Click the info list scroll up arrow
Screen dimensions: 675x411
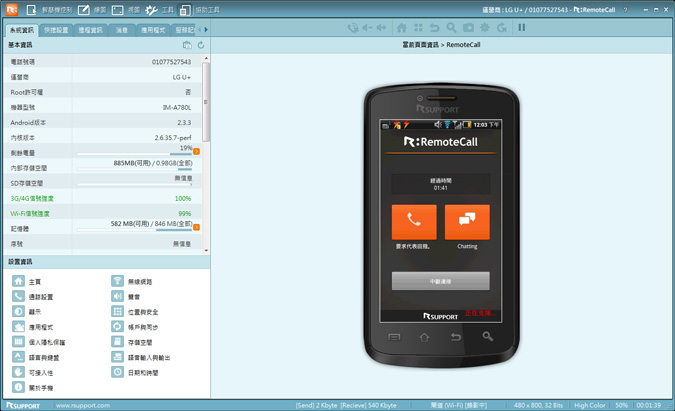tap(206, 58)
